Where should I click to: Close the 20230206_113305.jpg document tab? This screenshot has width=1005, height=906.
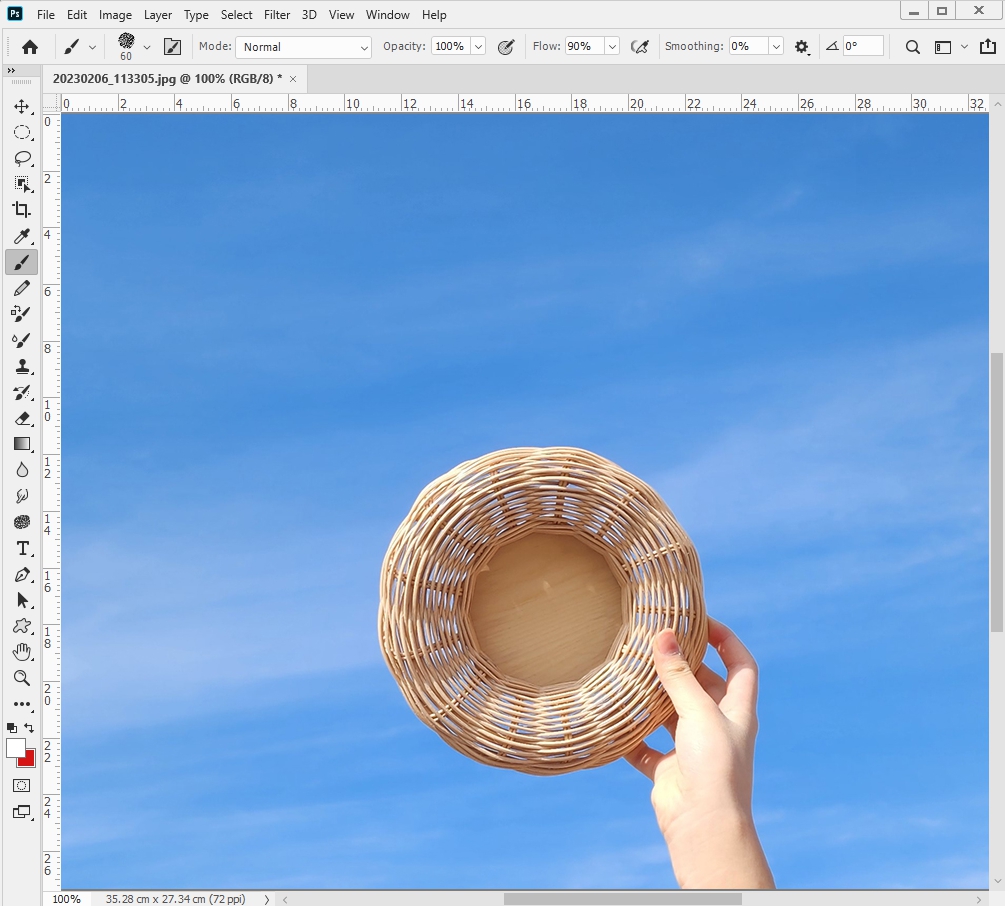tap(293, 79)
